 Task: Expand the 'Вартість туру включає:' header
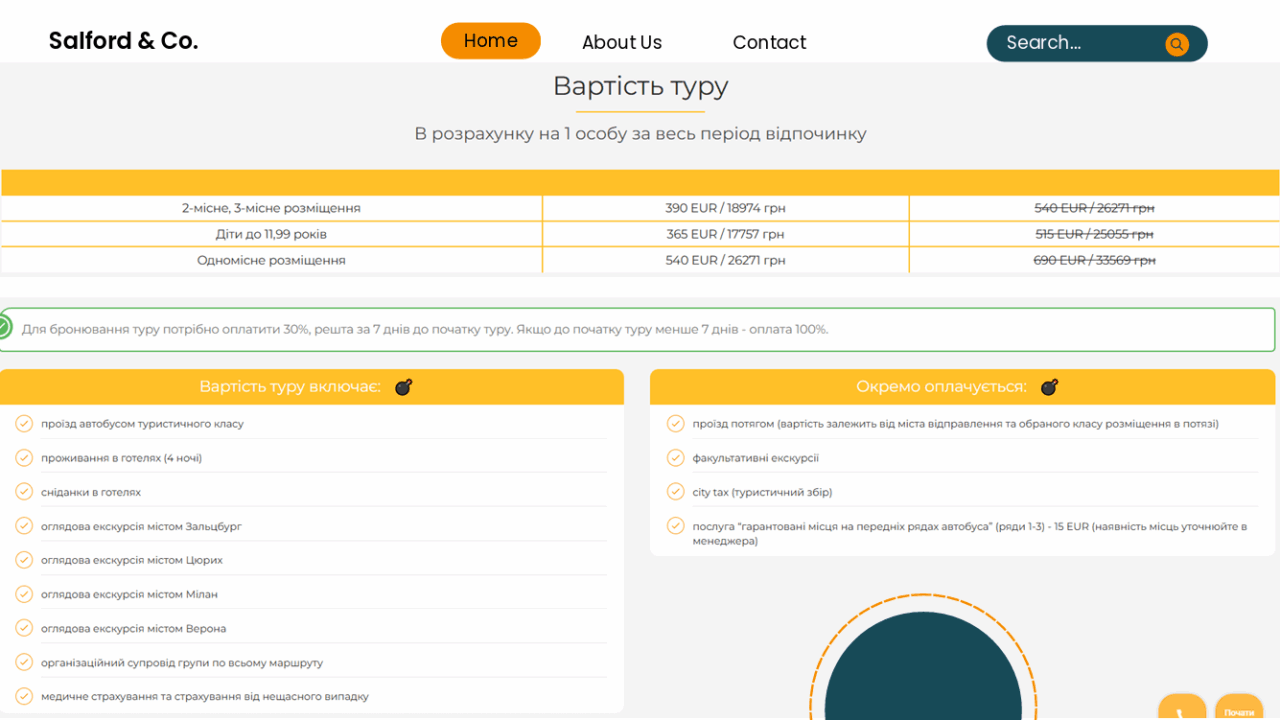tap(289, 387)
